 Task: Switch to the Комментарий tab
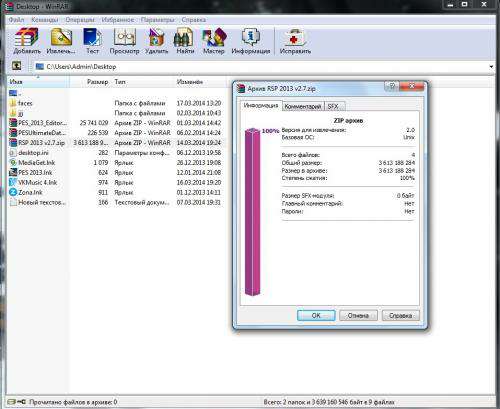pyautogui.click(x=303, y=106)
